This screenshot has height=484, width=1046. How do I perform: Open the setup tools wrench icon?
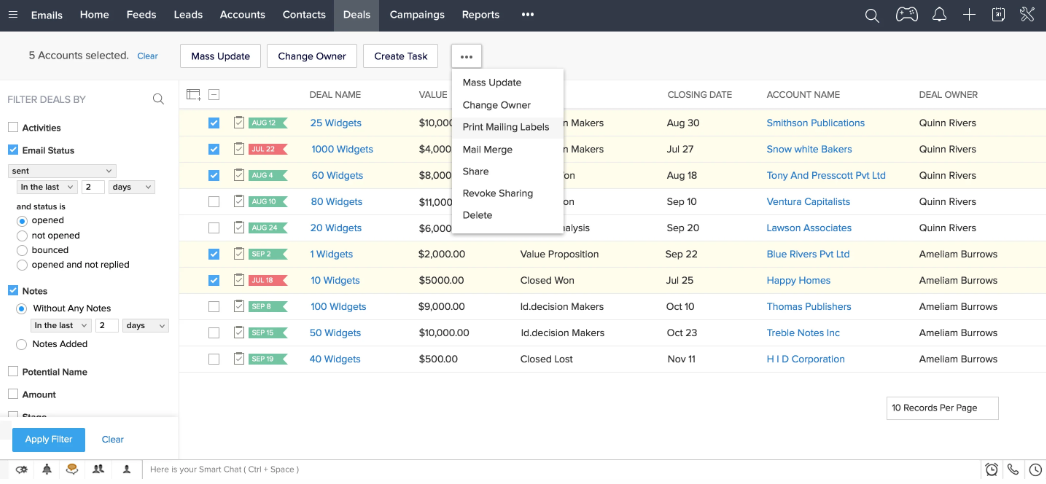(x=1027, y=15)
